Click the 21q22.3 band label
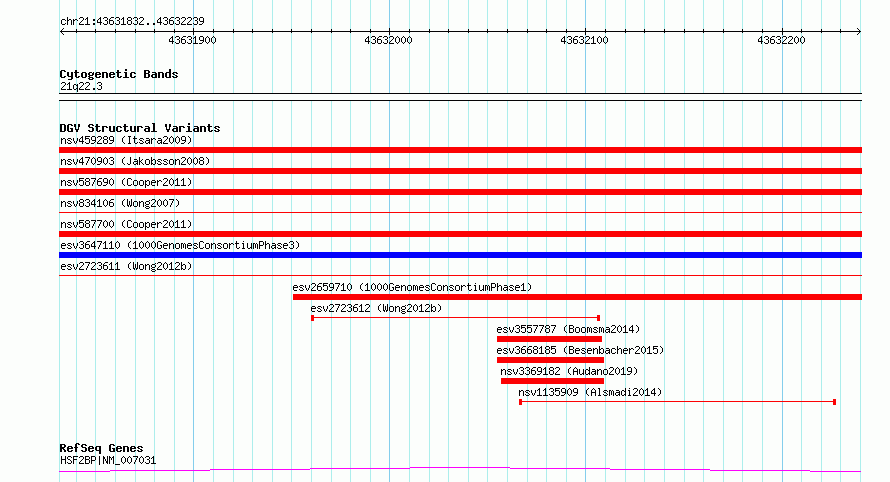Screen dimensions: 890x482 [x=81, y=86]
